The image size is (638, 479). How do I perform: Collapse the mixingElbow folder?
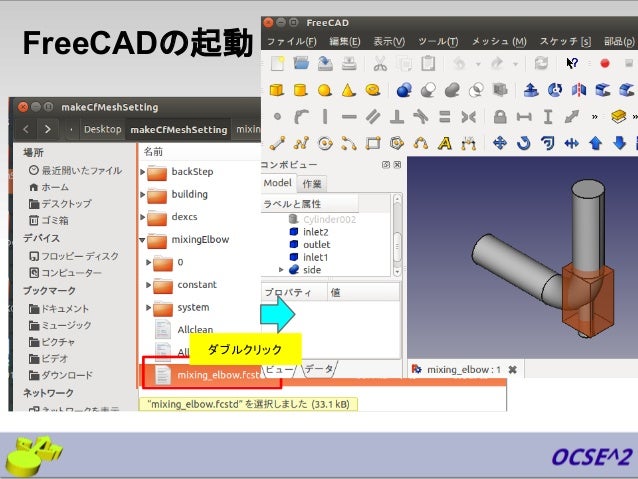142,240
